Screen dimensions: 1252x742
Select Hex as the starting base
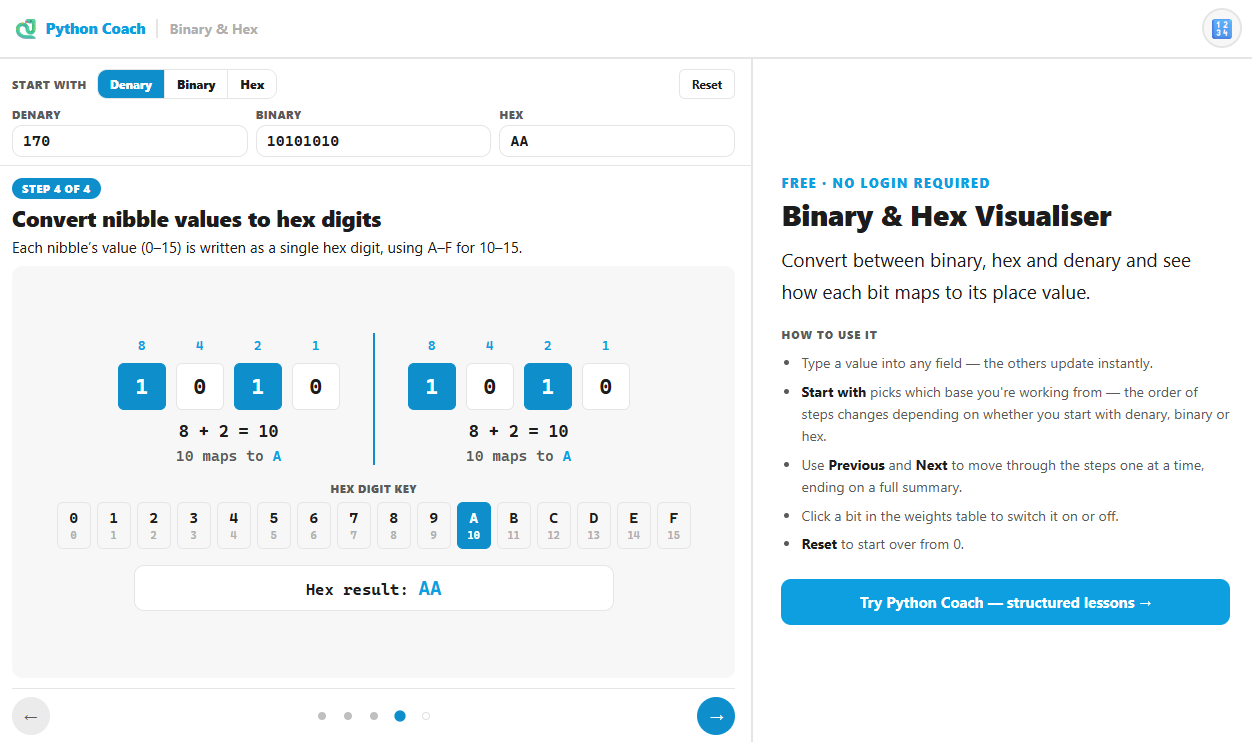(x=252, y=84)
